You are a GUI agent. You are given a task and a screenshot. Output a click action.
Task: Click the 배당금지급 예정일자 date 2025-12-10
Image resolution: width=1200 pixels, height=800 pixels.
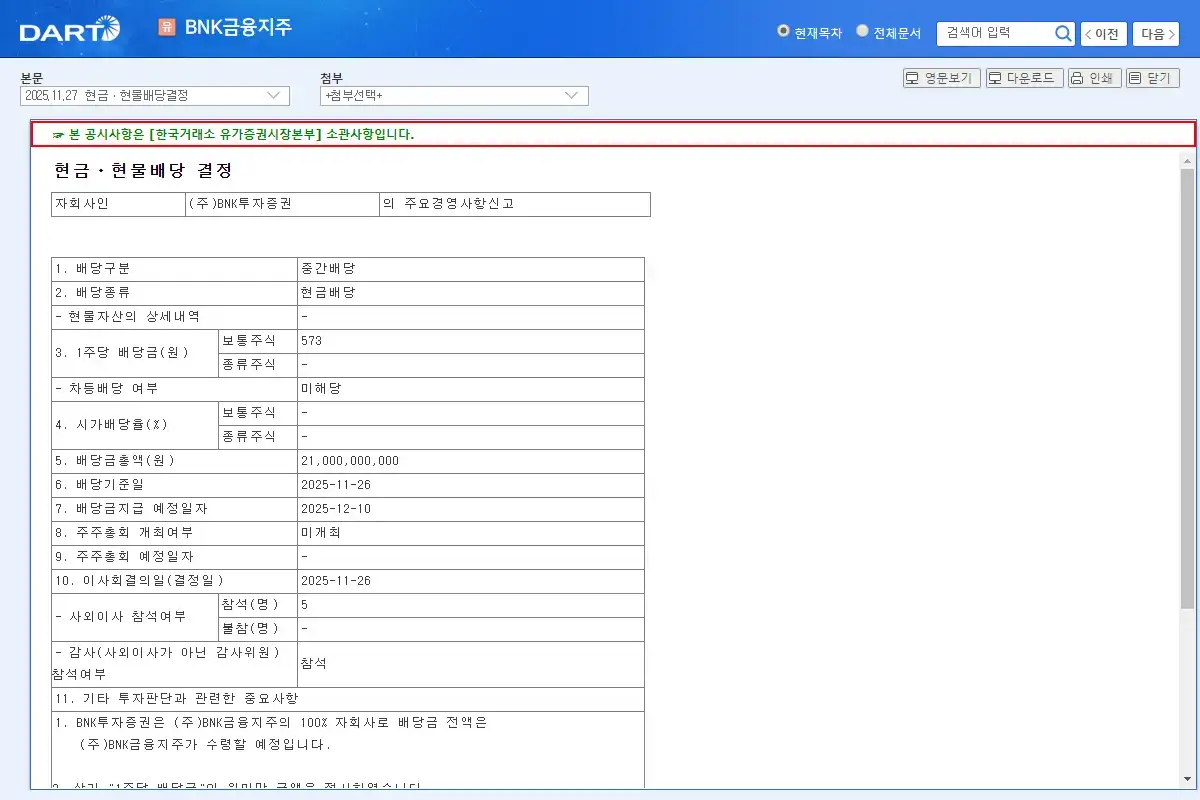click(x=336, y=509)
